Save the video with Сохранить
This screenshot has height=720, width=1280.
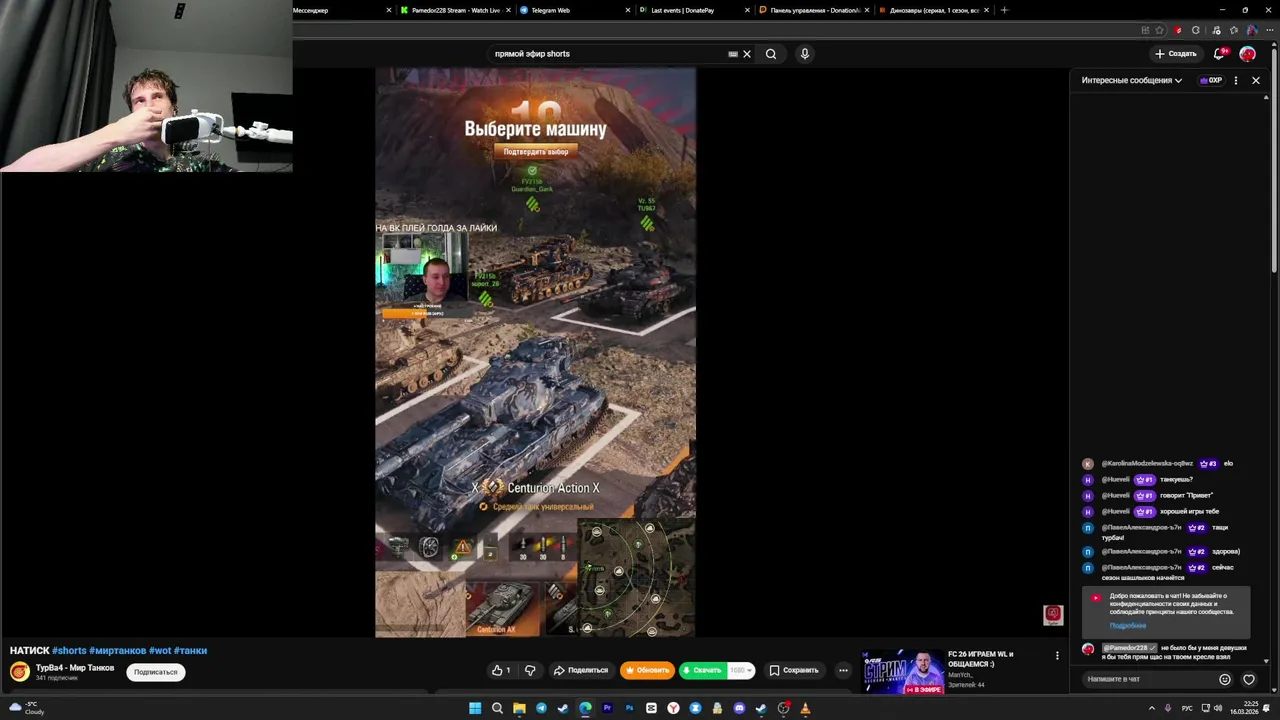pyautogui.click(x=794, y=670)
